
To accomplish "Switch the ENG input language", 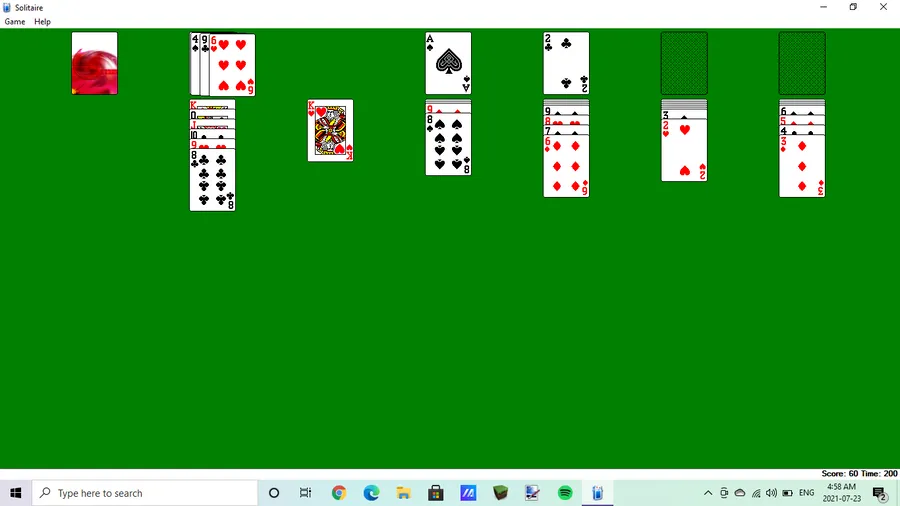I will (806, 493).
